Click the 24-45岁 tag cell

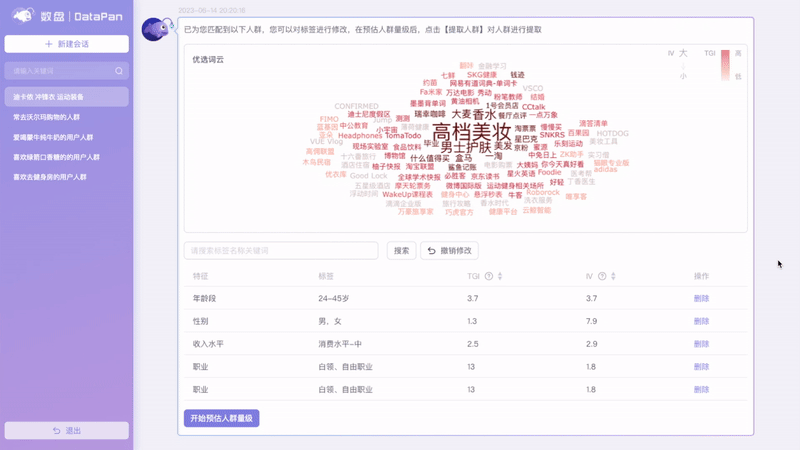click(x=334, y=298)
